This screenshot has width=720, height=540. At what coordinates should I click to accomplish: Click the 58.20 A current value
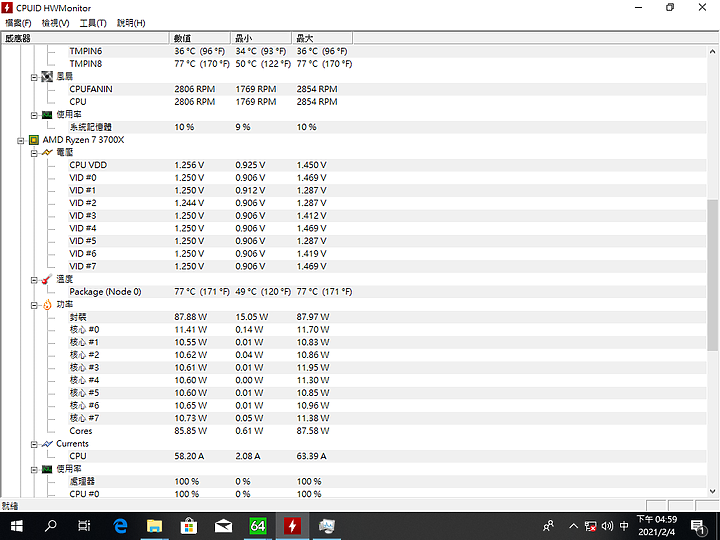[x=189, y=456]
